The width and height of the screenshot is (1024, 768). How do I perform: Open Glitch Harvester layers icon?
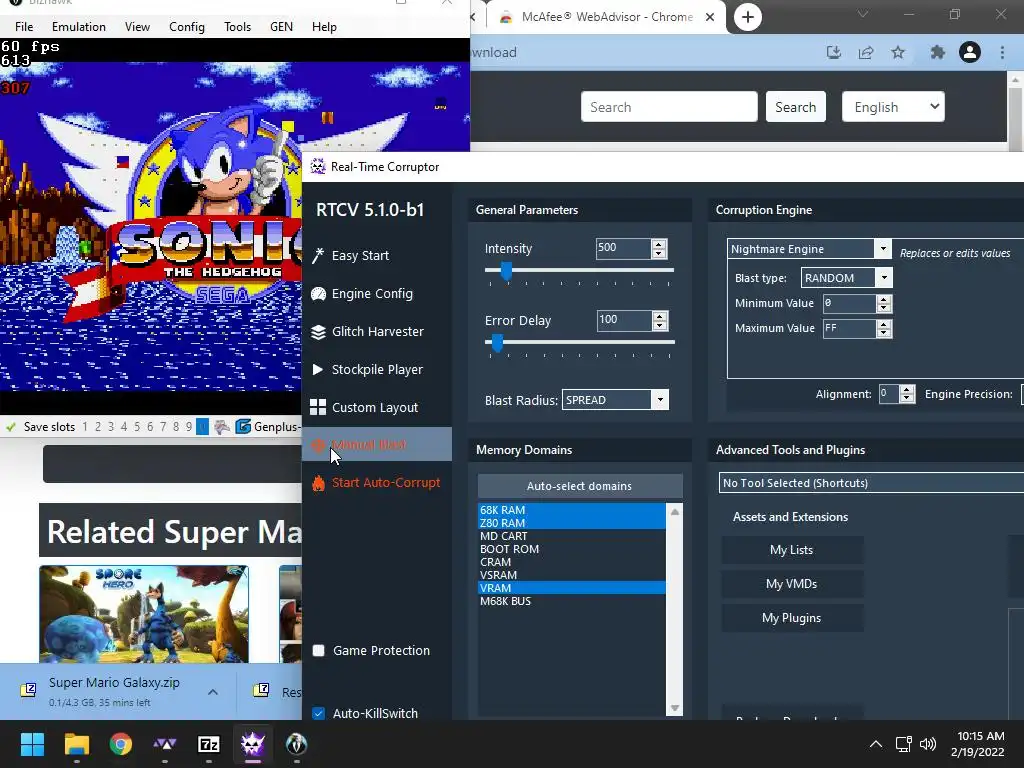(x=318, y=332)
